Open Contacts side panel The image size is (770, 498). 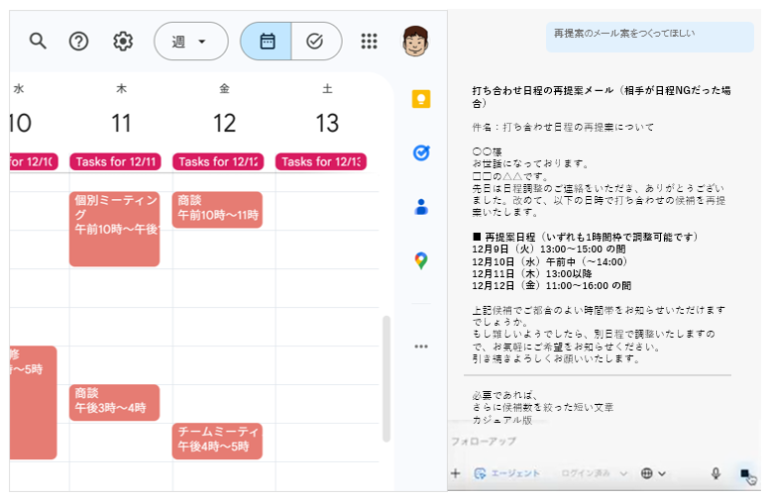coord(421,207)
